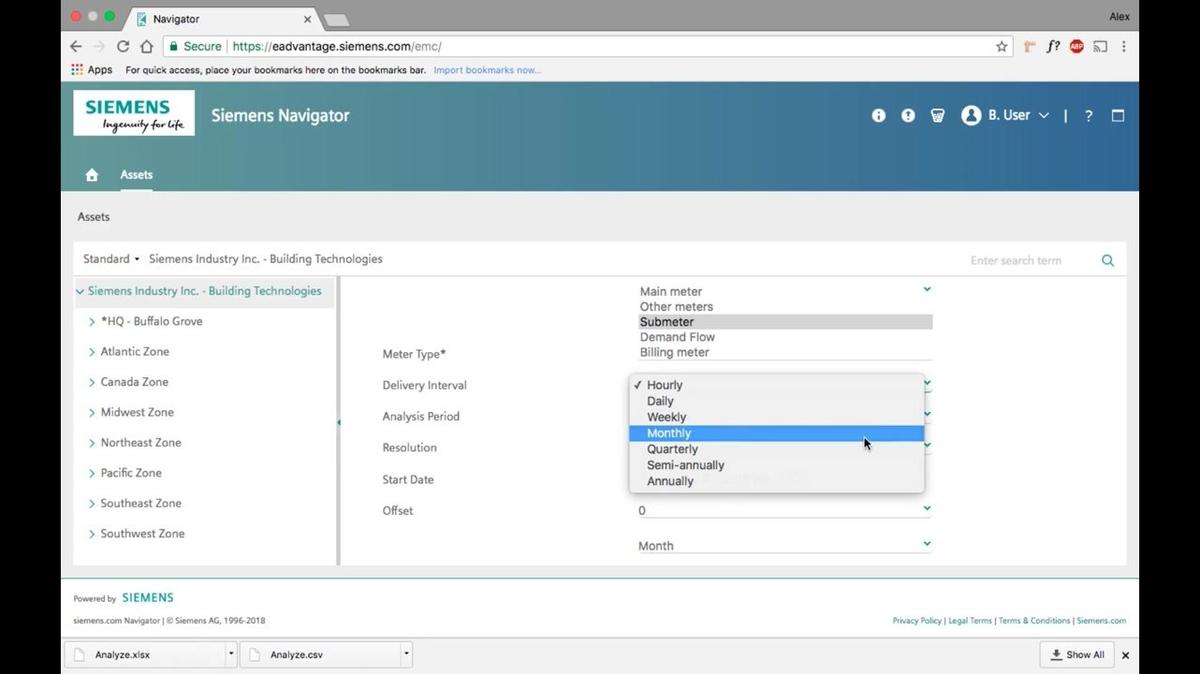1200x674 pixels.
Task: Open the basket icon in header
Action: [x=938, y=116]
